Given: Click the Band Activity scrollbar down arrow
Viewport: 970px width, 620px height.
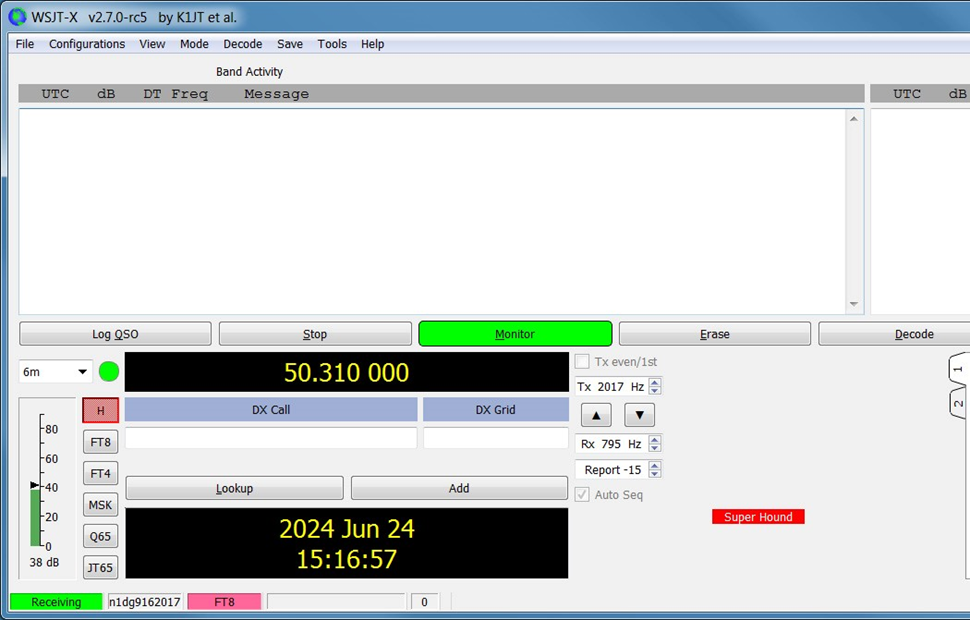Looking at the screenshot, I should pyautogui.click(x=854, y=304).
